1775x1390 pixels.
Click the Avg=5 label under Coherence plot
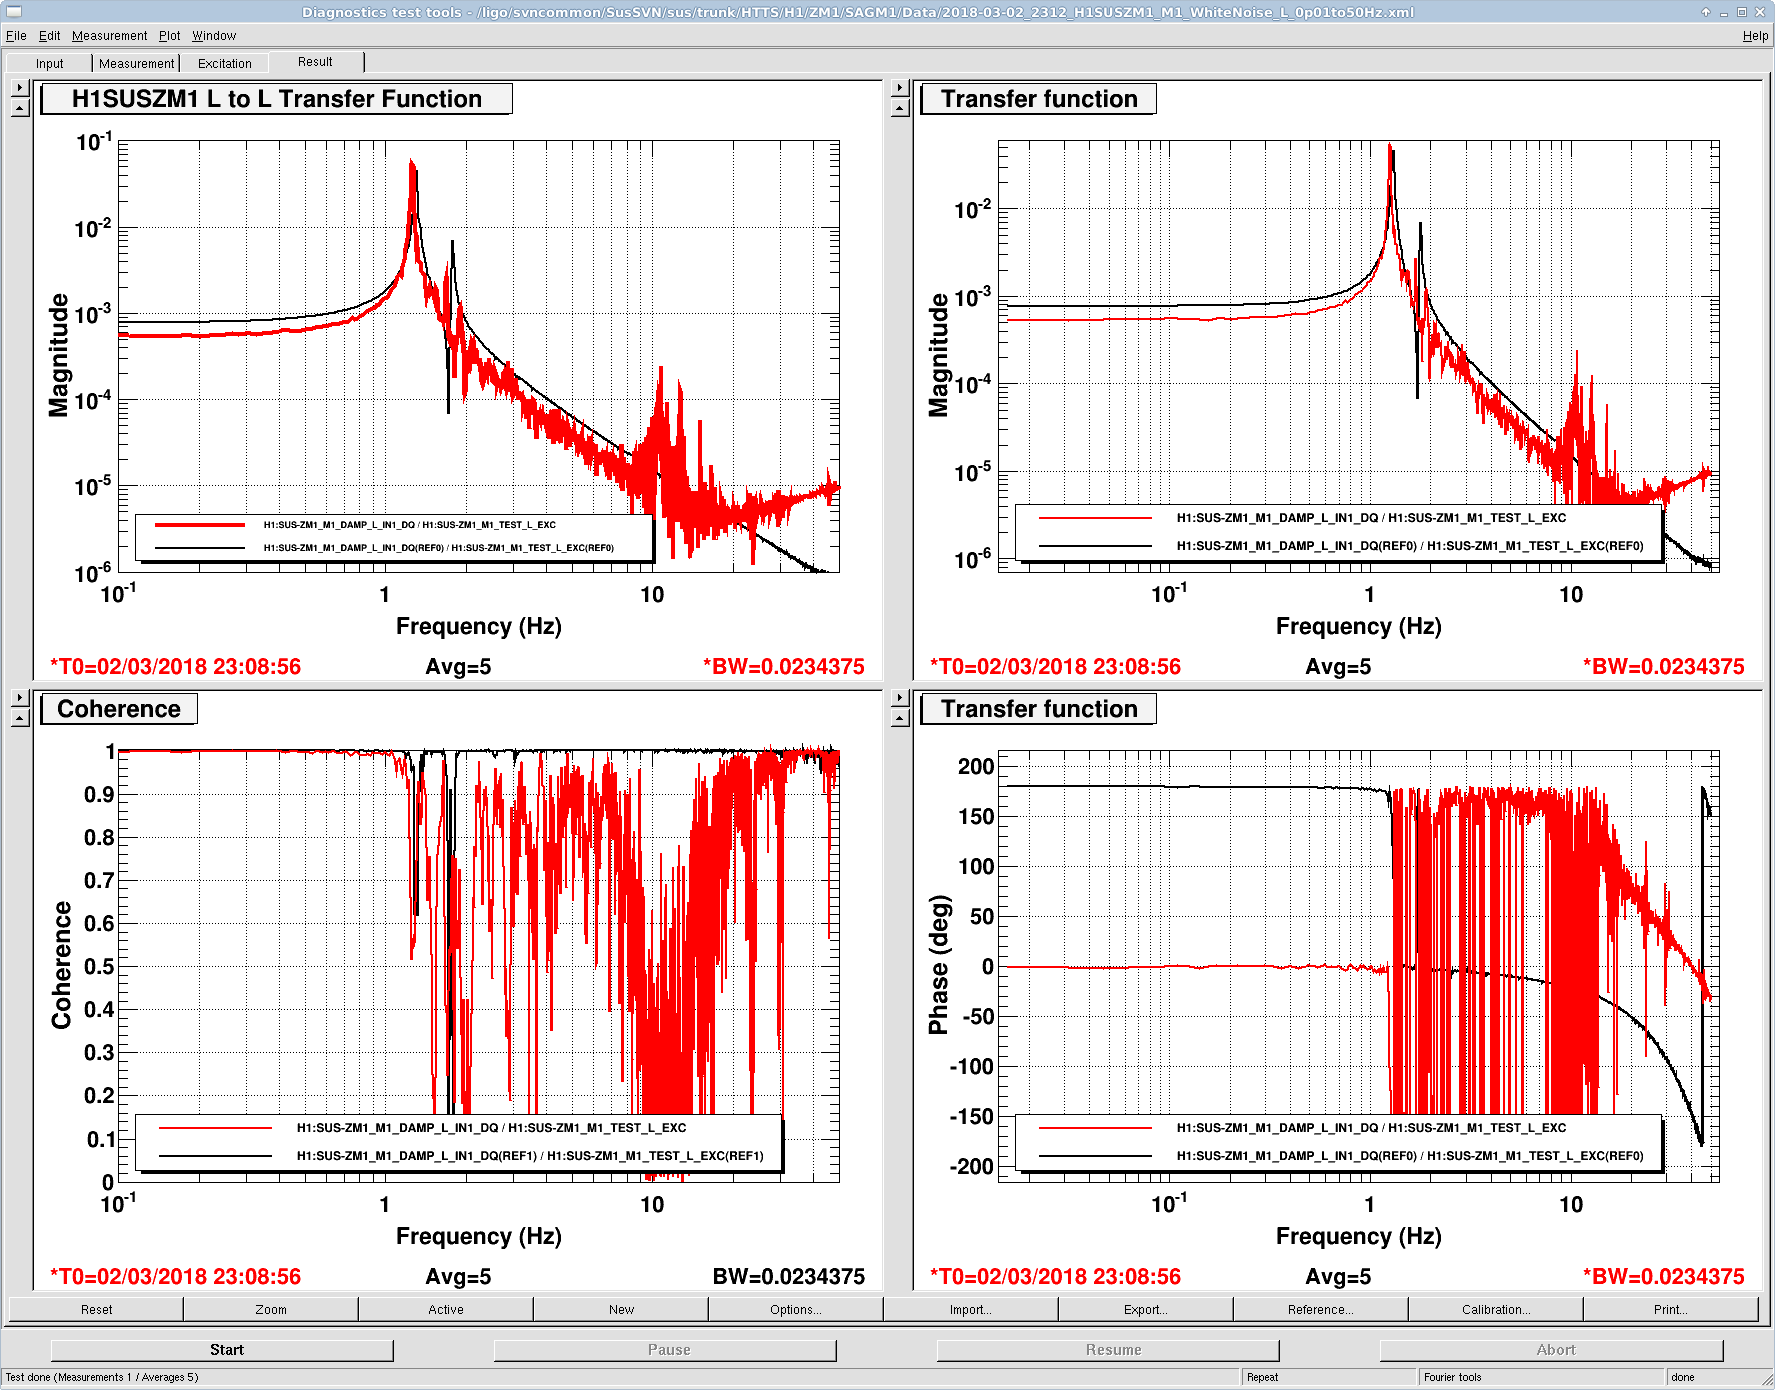coord(458,1276)
